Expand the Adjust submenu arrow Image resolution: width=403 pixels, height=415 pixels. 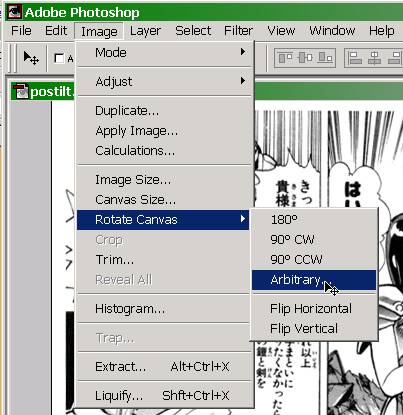[x=243, y=81]
